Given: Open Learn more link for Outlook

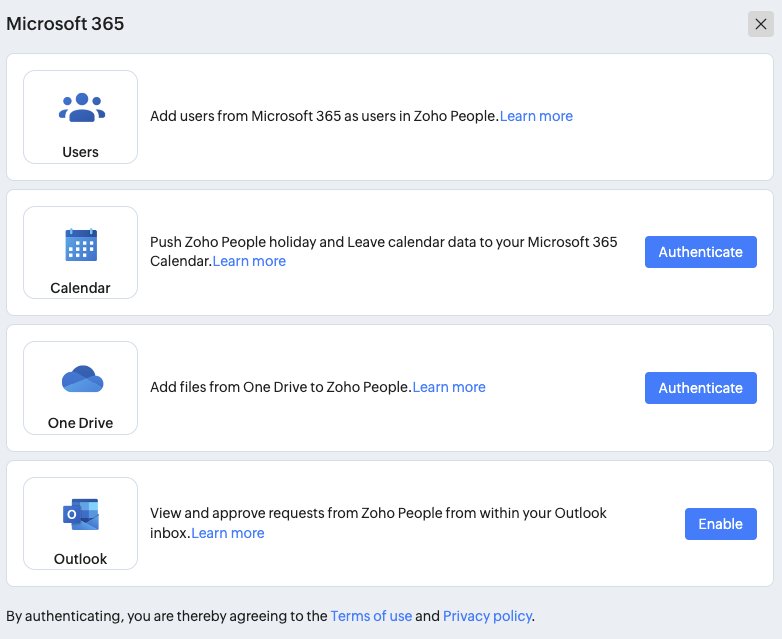Looking at the screenshot, I should 228,533.
